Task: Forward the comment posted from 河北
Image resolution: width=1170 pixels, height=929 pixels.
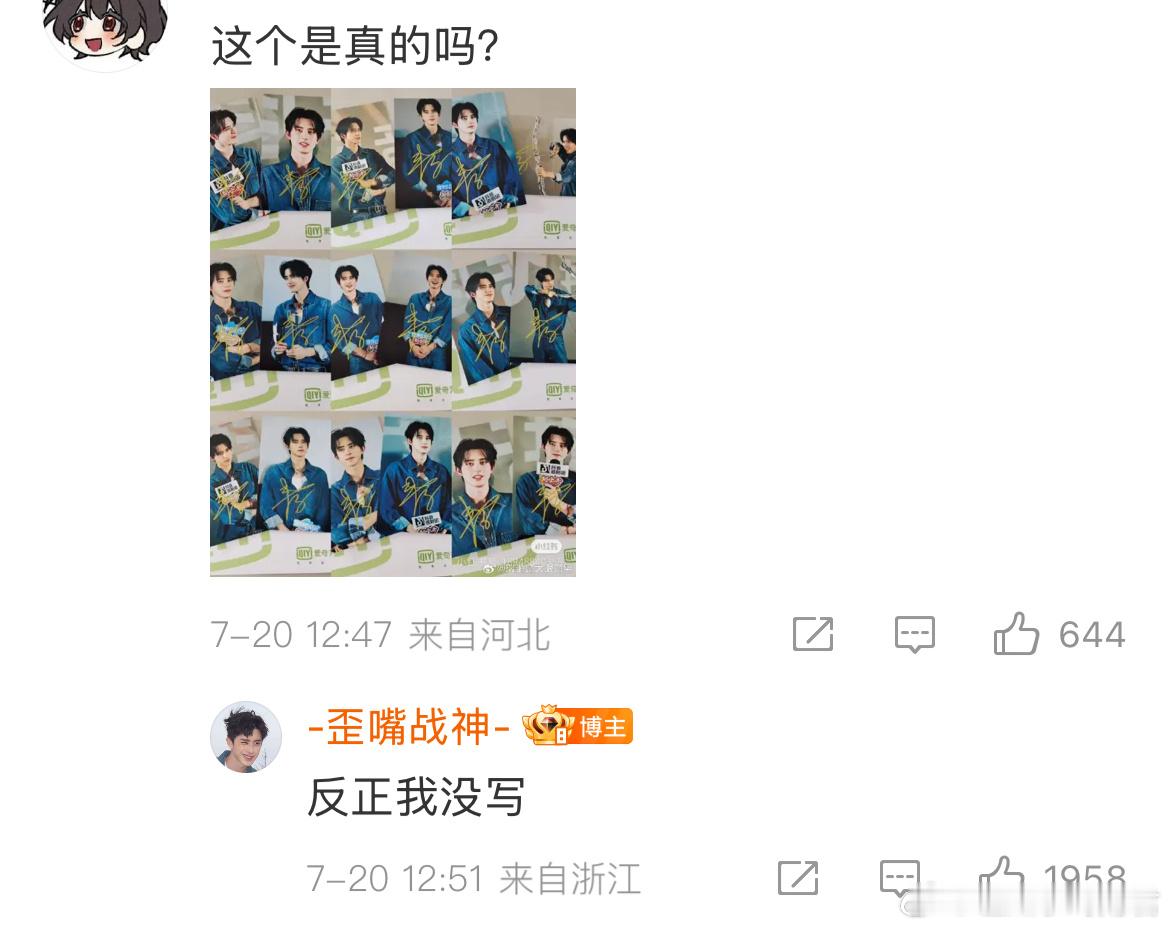Action: 813,634
